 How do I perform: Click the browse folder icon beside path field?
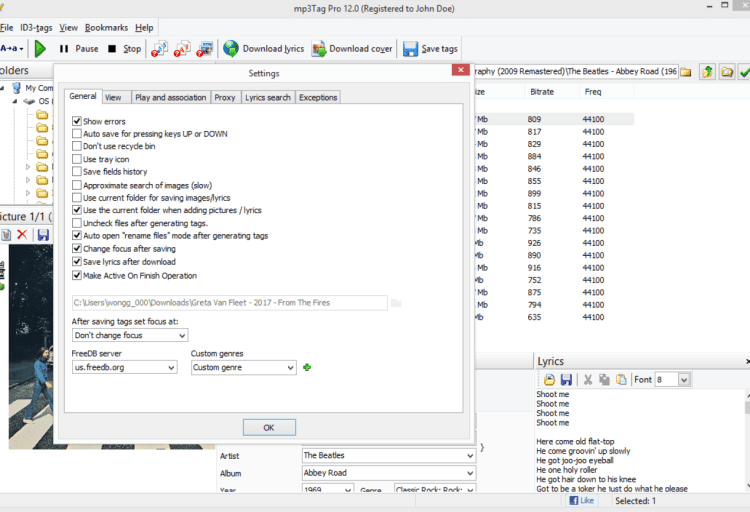click(x=396, y=303)
